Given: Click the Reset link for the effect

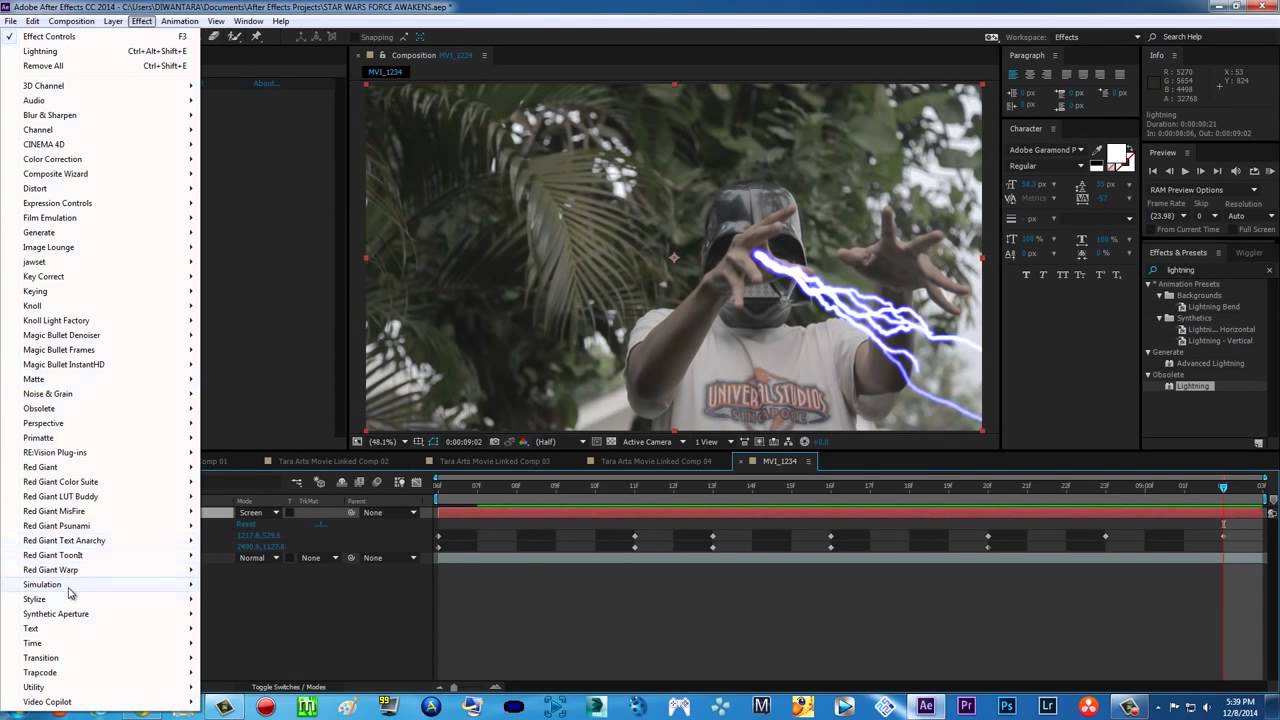Looking at the screenshot, I should click(x=246, y=524).
